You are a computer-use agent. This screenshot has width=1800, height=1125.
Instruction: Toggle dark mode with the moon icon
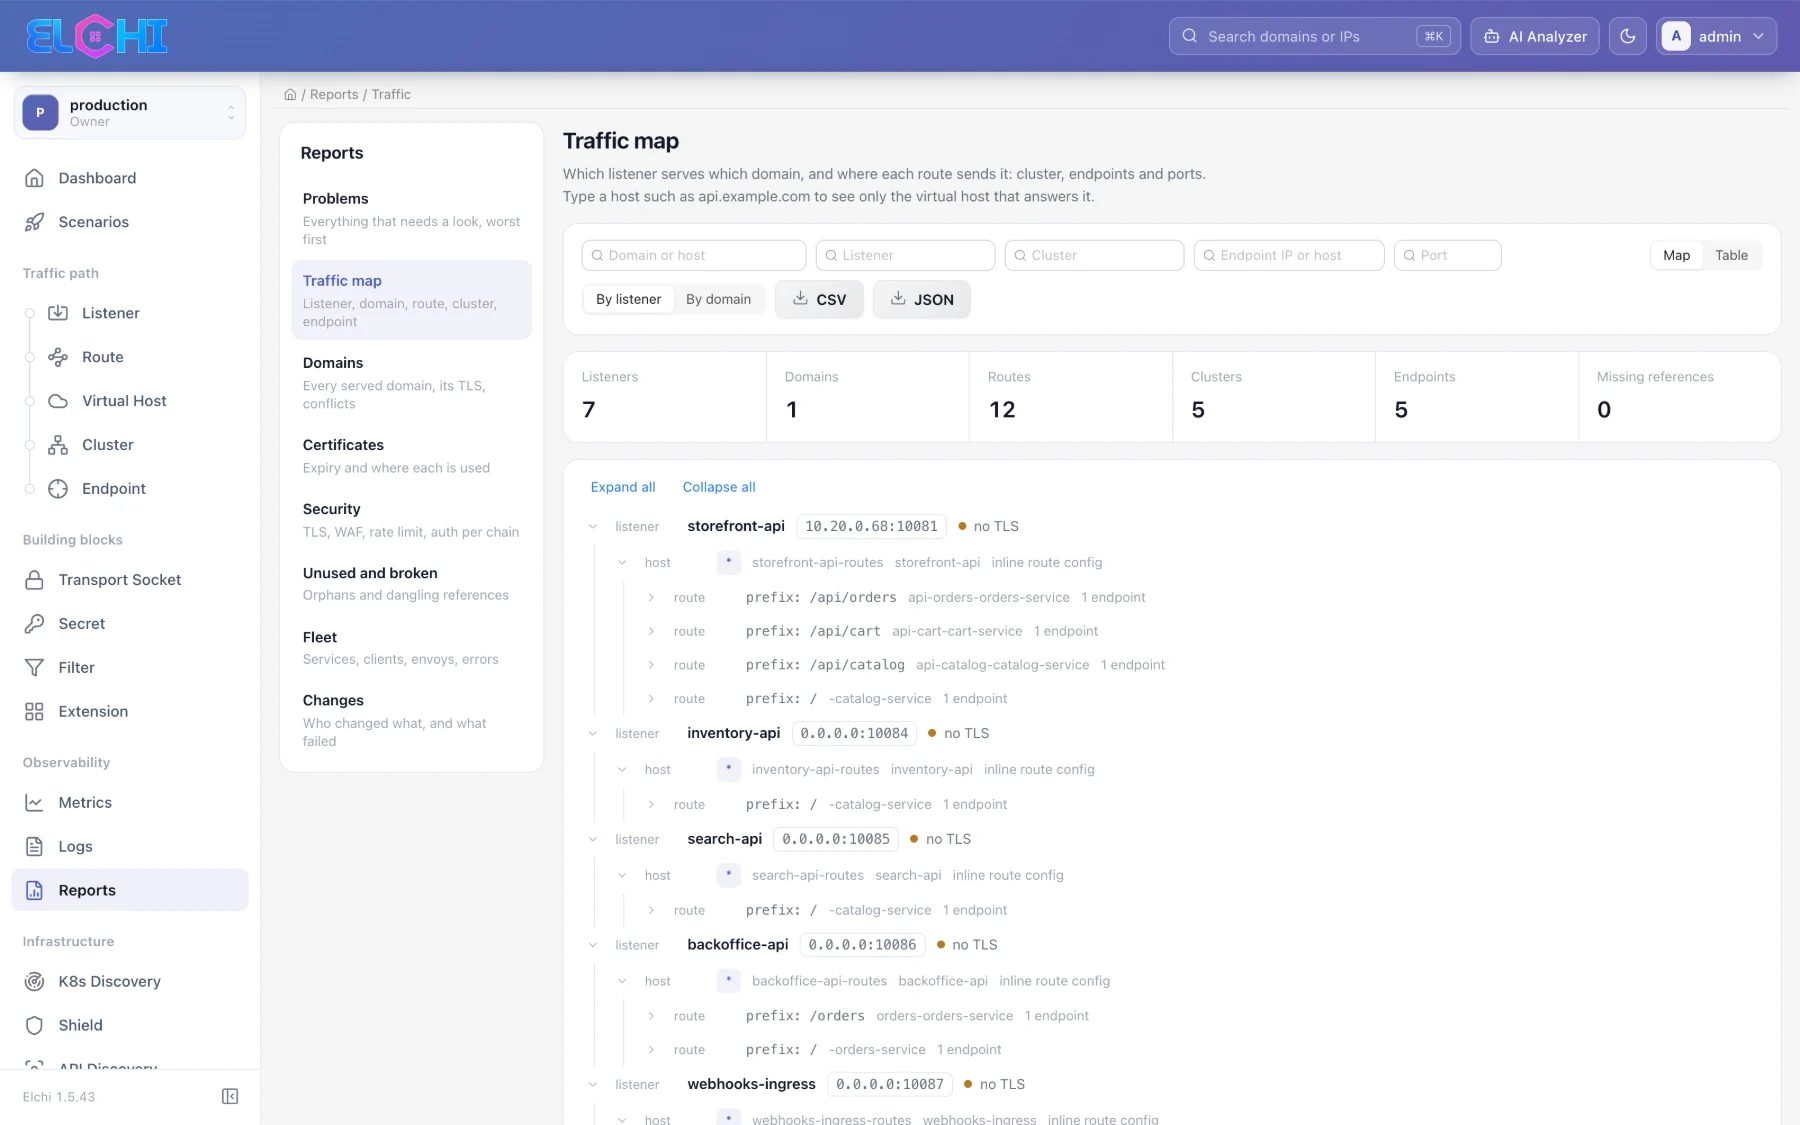tap(1628, 36)
